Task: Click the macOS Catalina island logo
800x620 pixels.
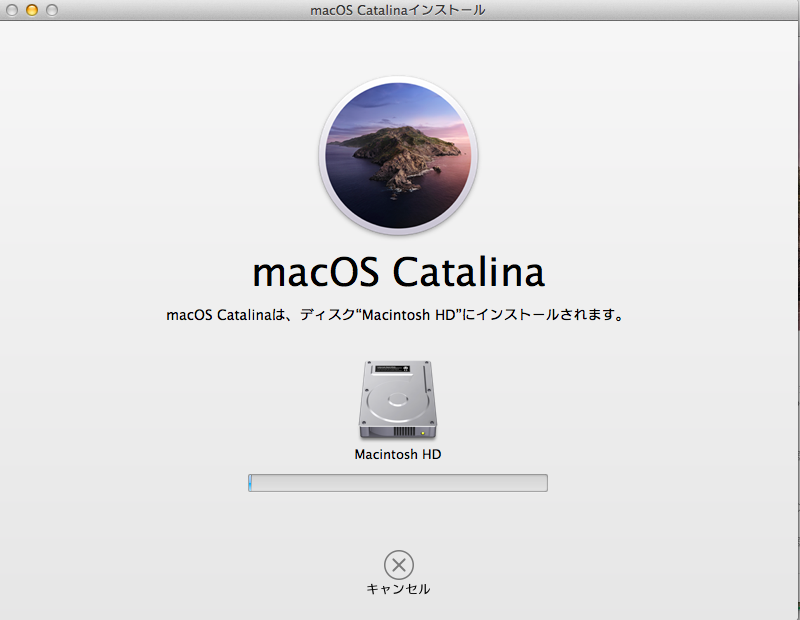Action: coord(398,156)
